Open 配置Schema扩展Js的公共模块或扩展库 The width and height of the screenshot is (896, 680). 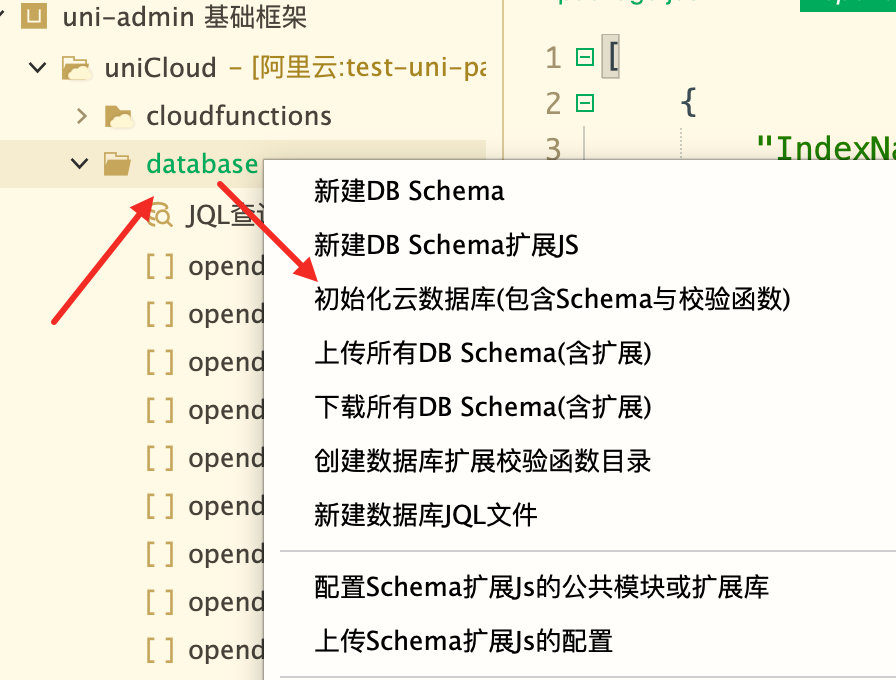pyautogui.click(x=541, y=587)
